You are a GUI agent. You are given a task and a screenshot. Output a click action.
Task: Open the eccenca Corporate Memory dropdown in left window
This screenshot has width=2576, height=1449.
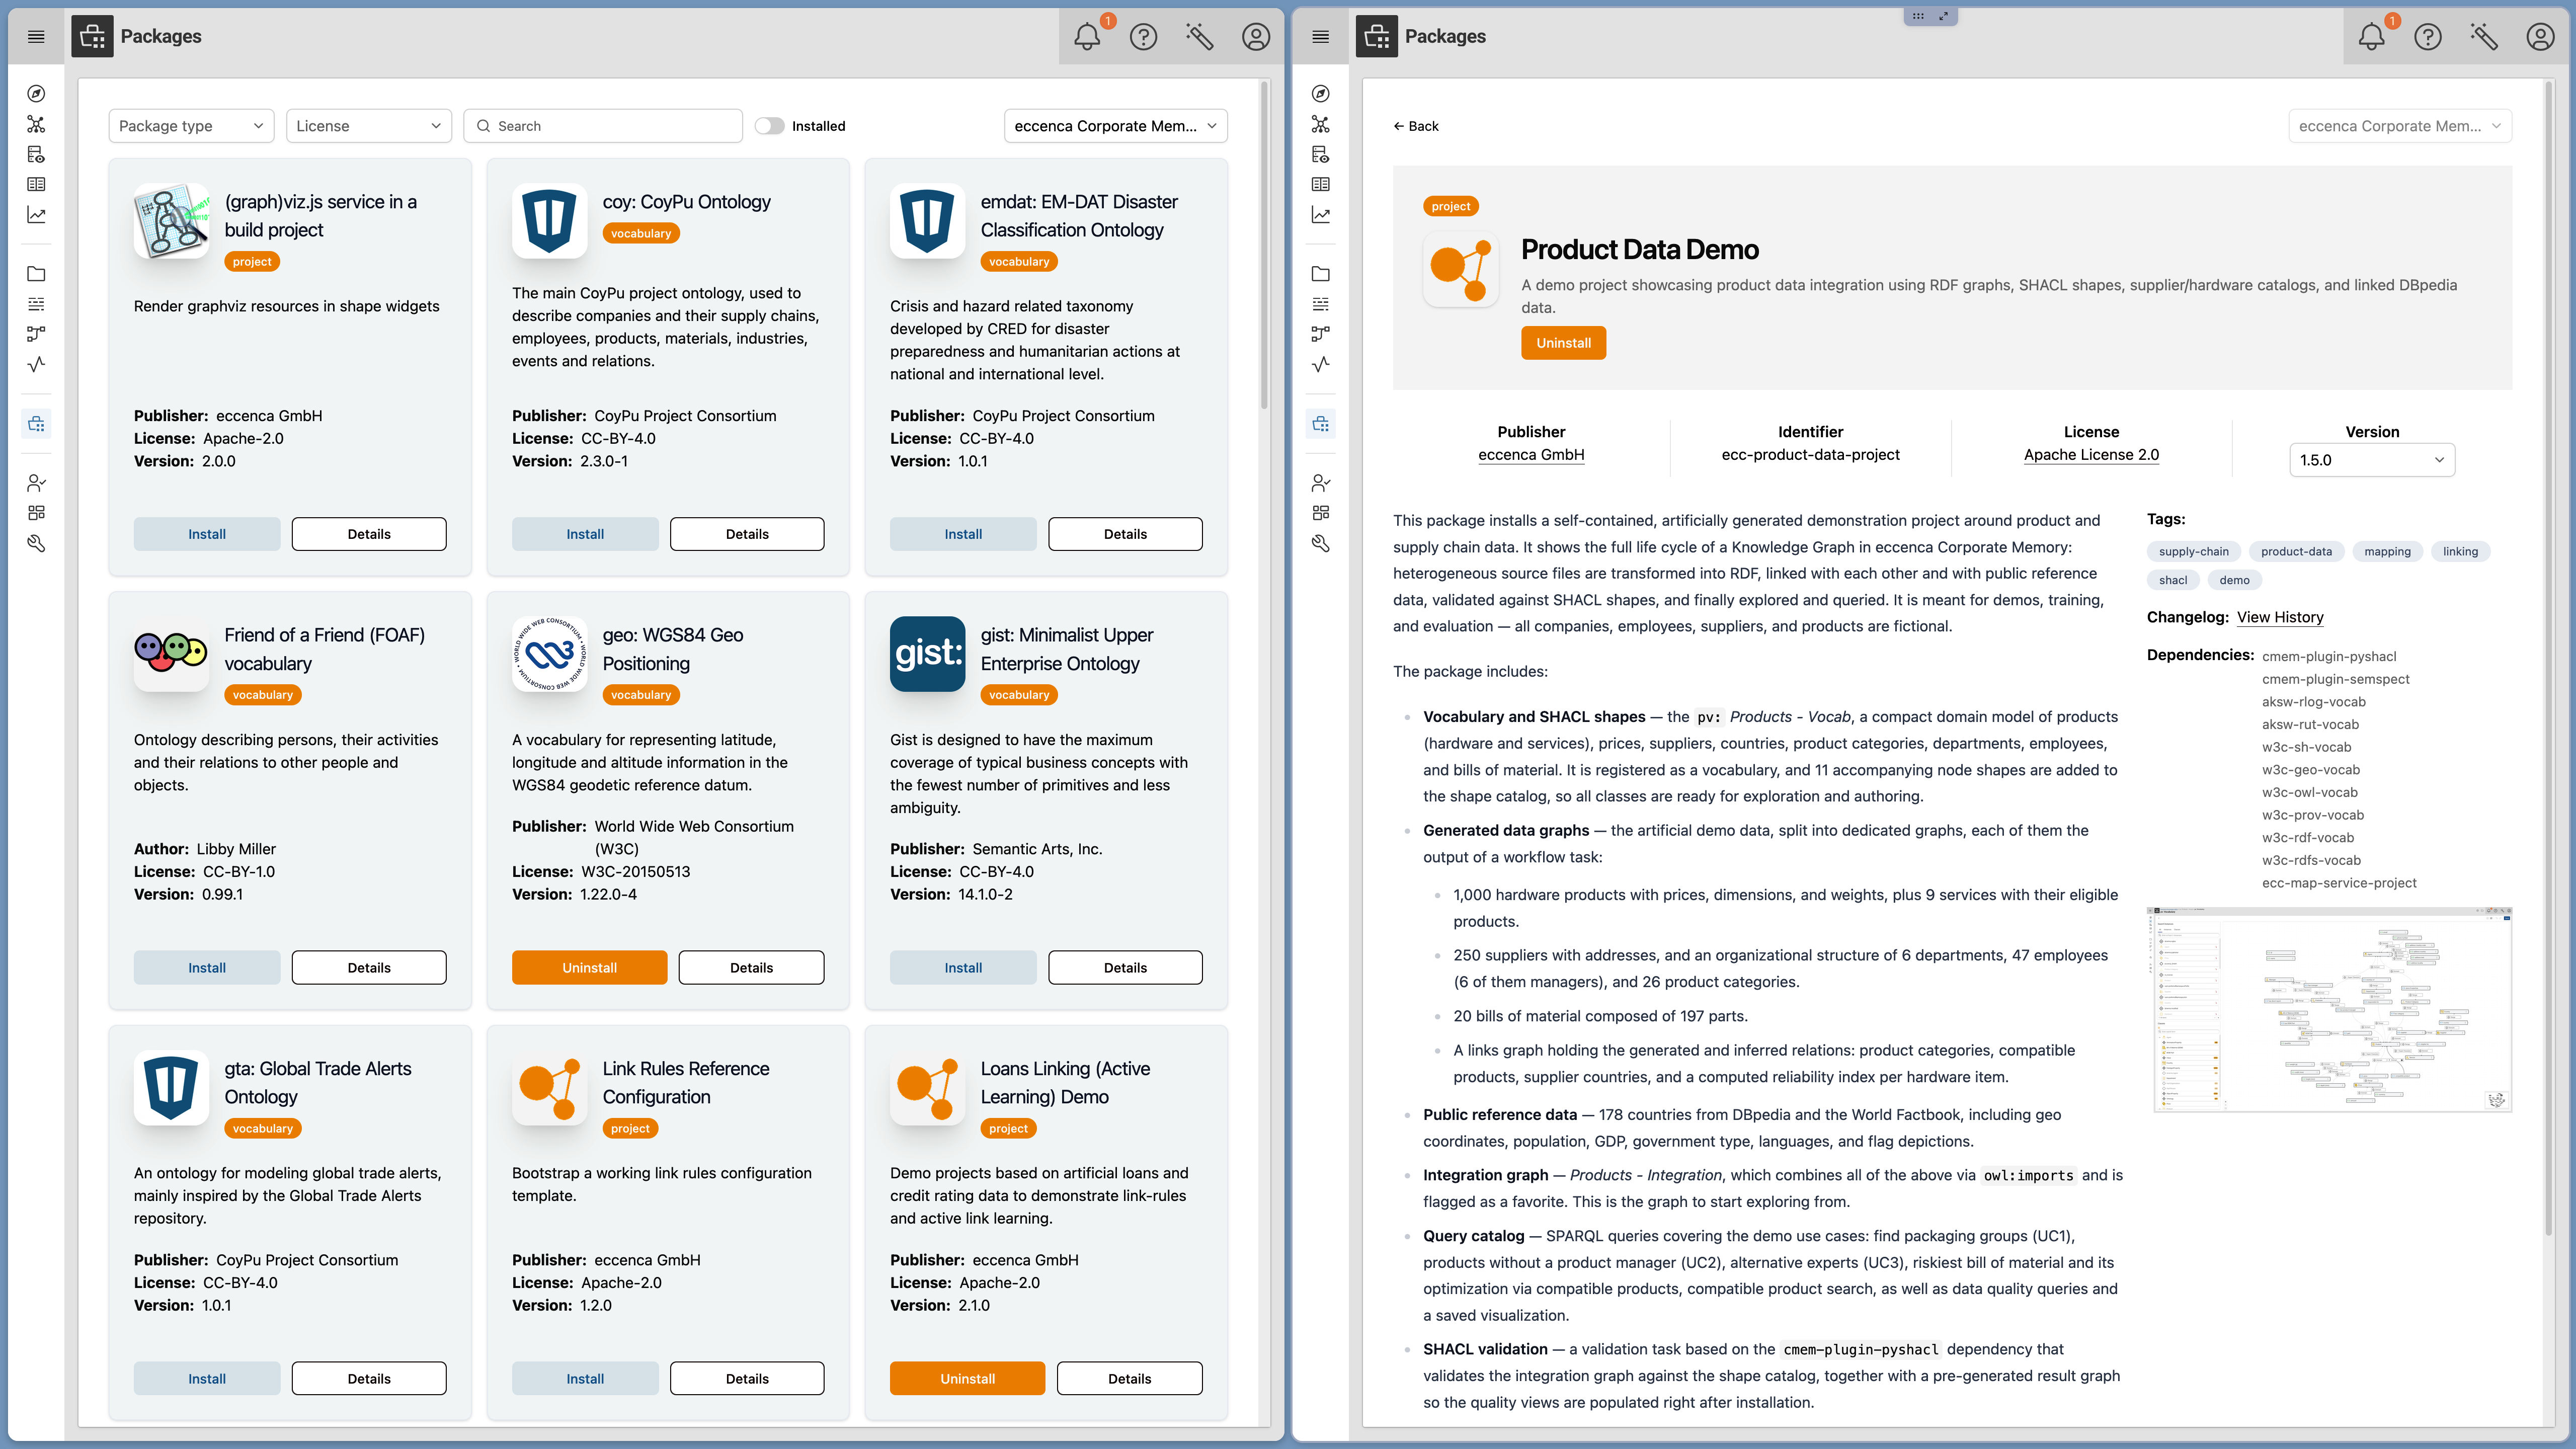tap(1115, 126)
